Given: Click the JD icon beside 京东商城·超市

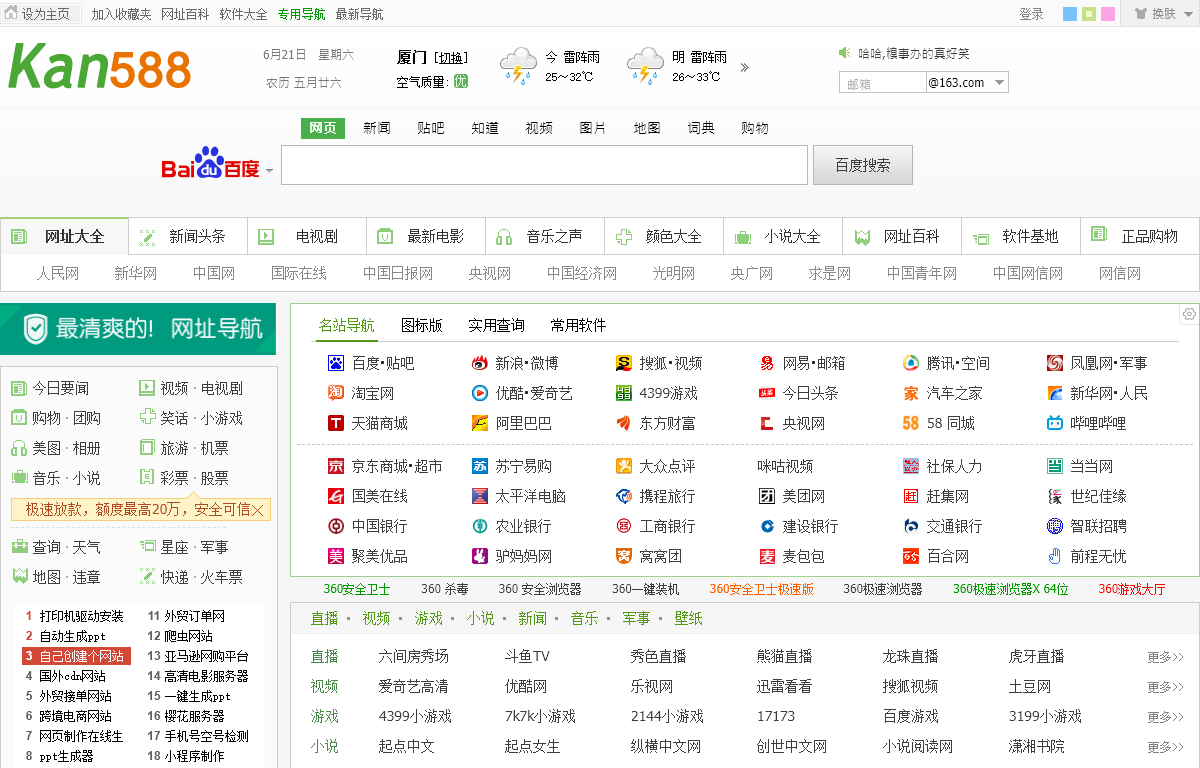Looking at the screenshot, I should tap(336, 466).
